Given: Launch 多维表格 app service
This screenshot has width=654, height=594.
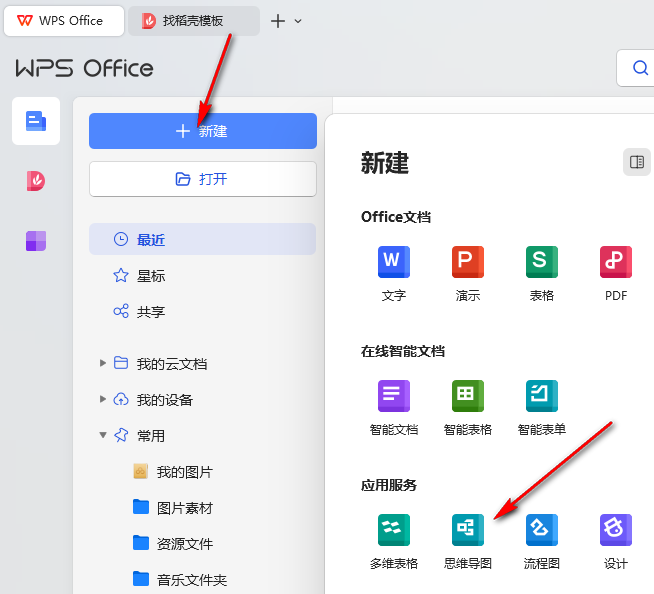Looking at the screenshot, I should 394,542.
